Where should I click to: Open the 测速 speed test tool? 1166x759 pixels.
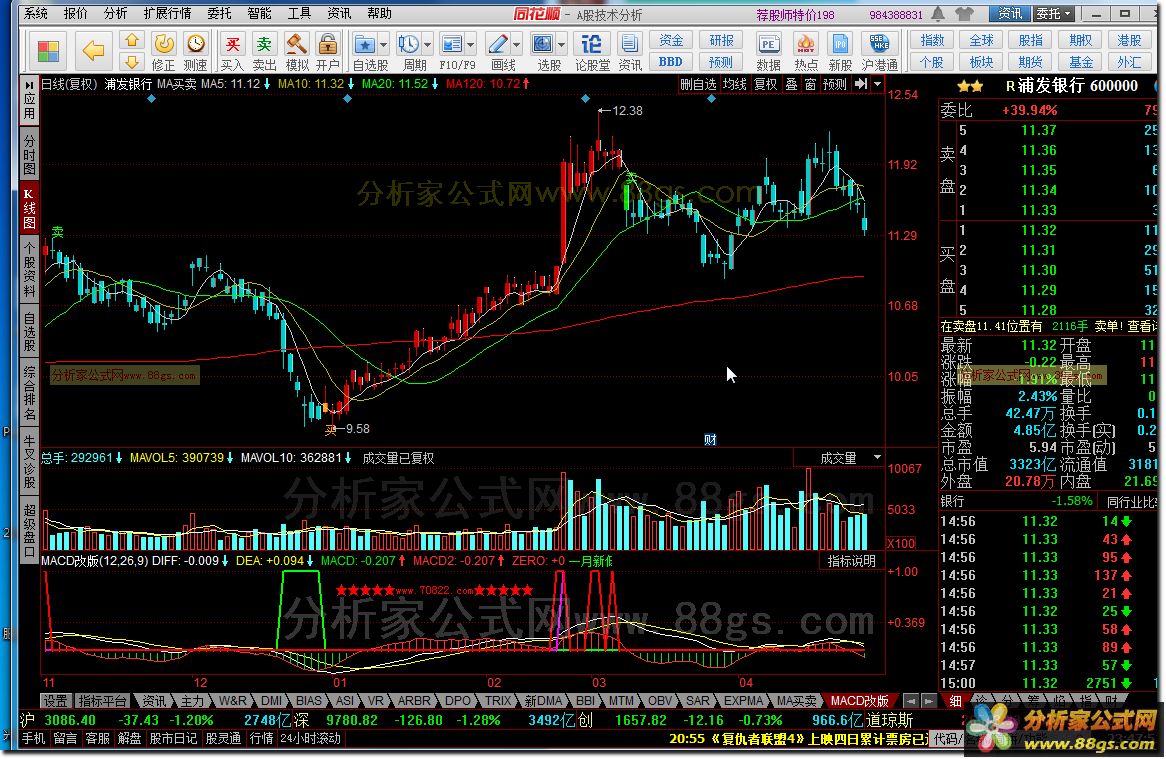196,51
